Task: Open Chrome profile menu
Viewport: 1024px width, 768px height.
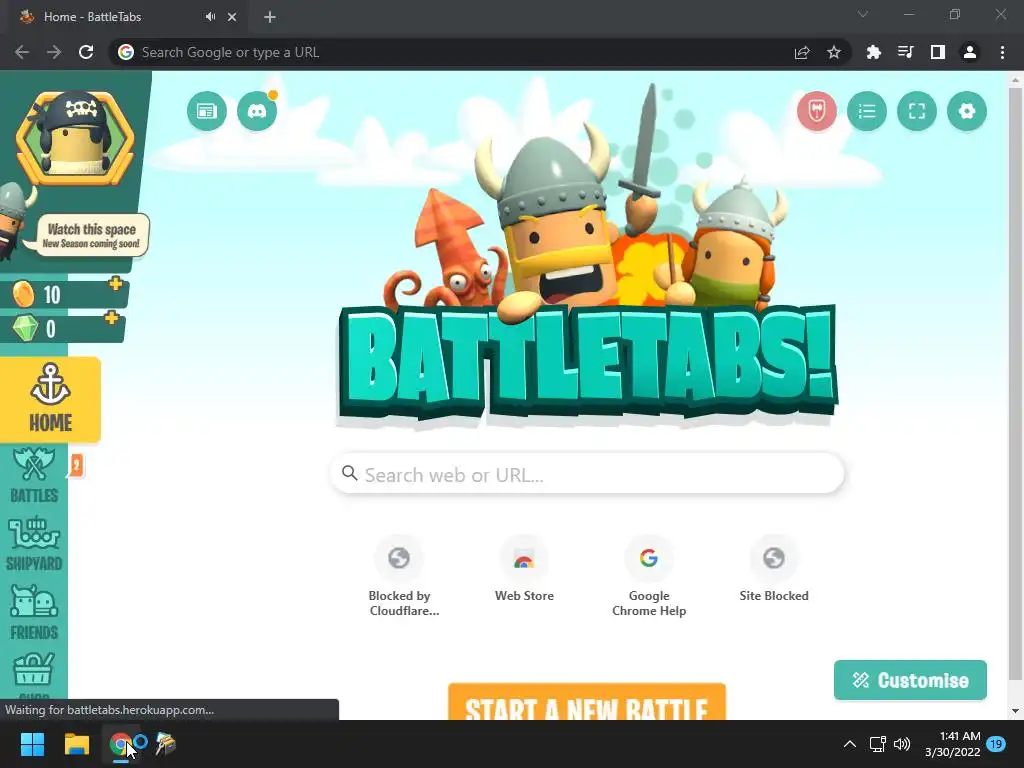Action: click(x=970, y=52)
